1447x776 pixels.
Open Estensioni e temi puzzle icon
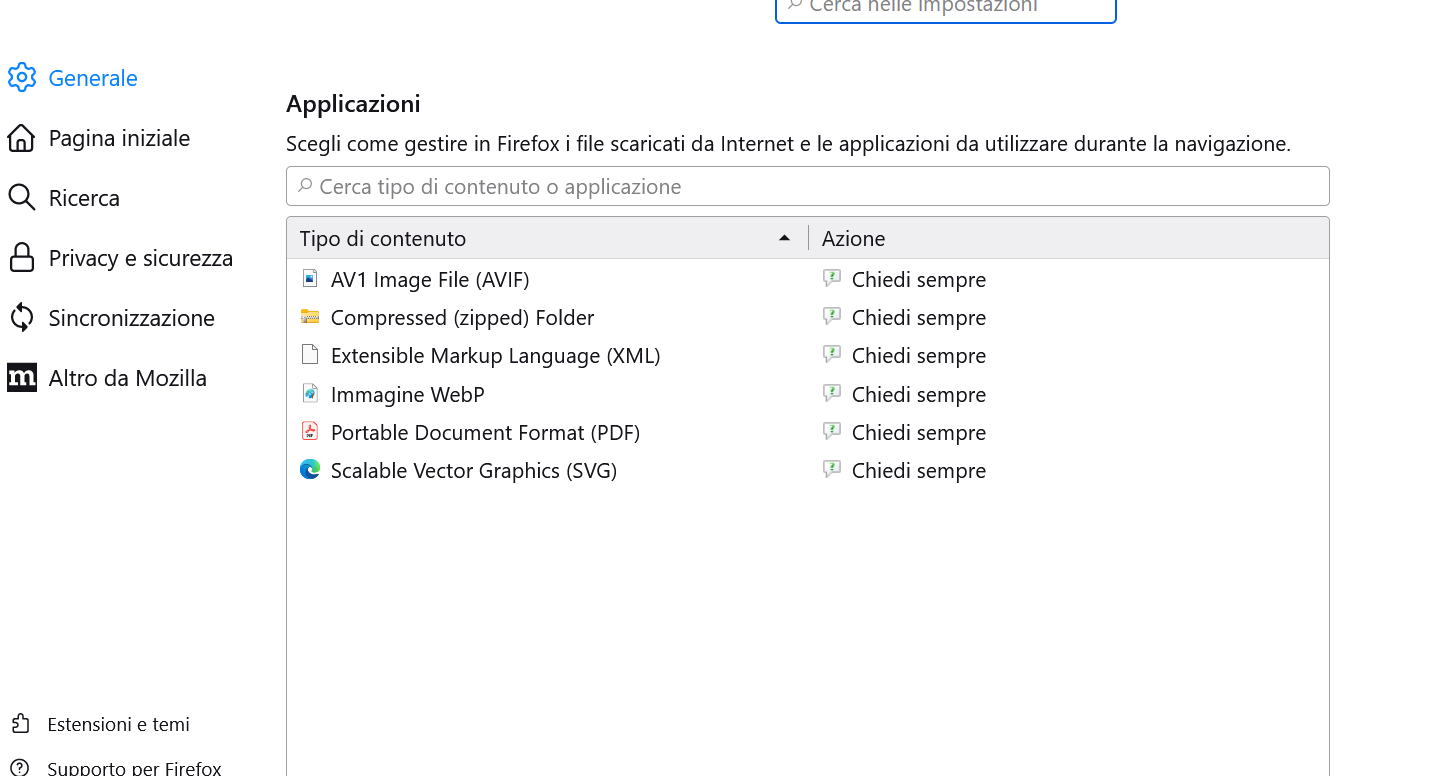pos(20,724)
